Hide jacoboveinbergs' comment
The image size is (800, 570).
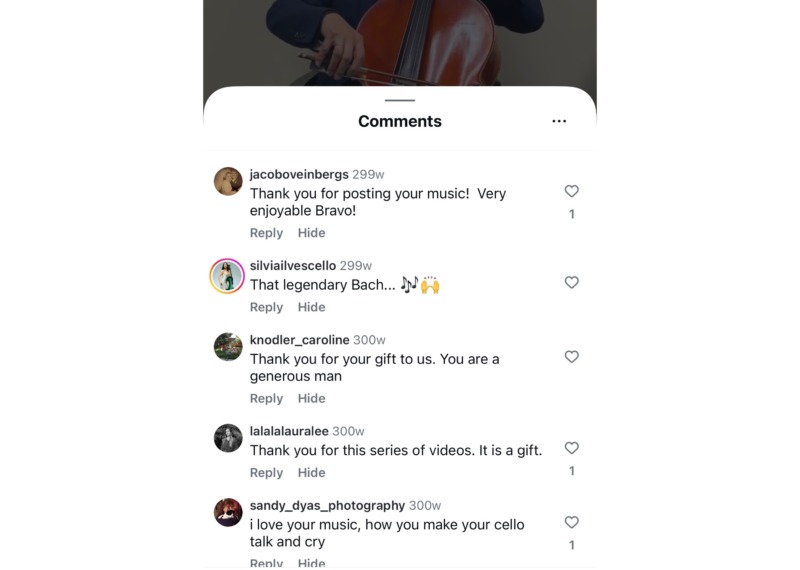click(311, 233)
